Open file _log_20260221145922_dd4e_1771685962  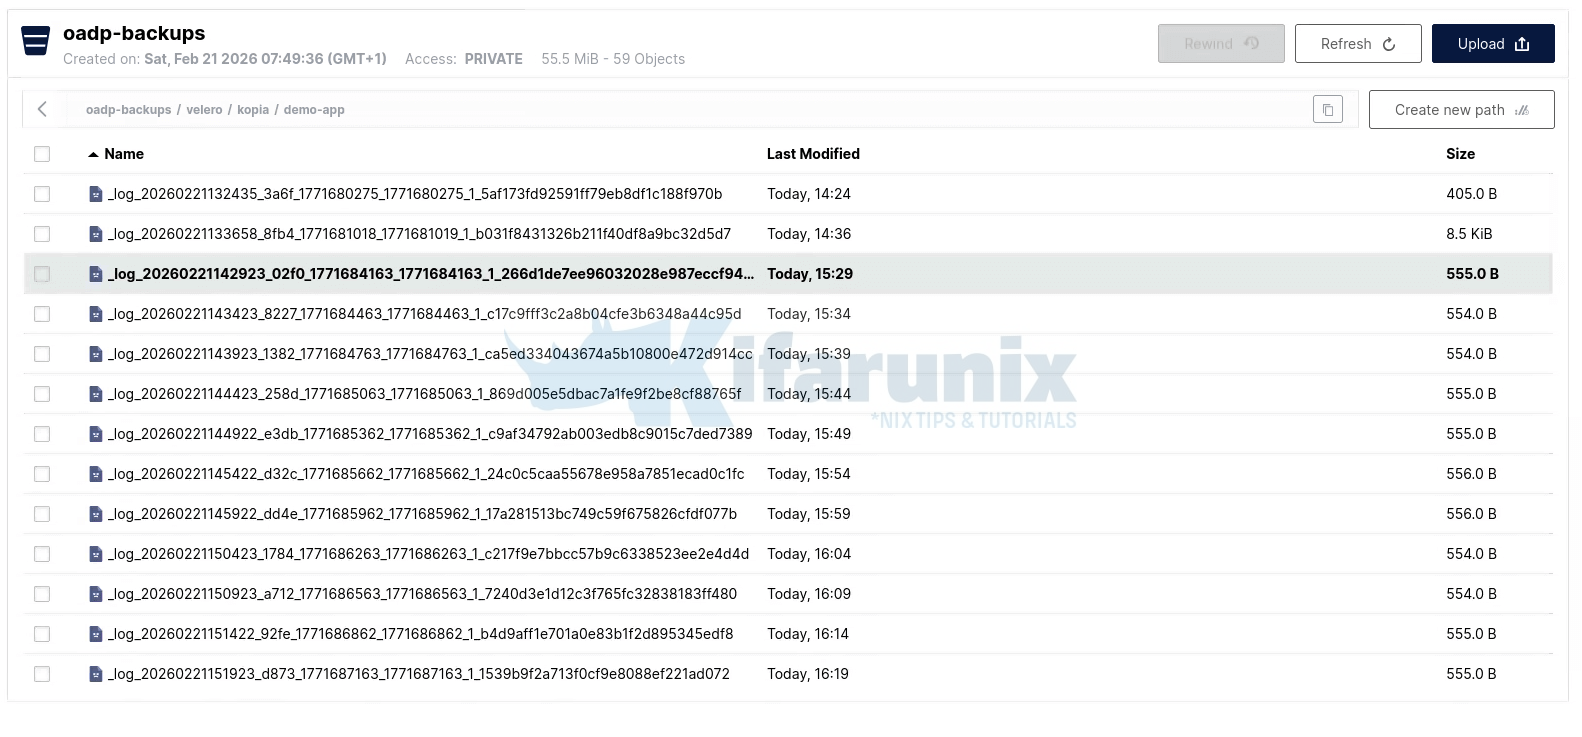tap(423, 514)
